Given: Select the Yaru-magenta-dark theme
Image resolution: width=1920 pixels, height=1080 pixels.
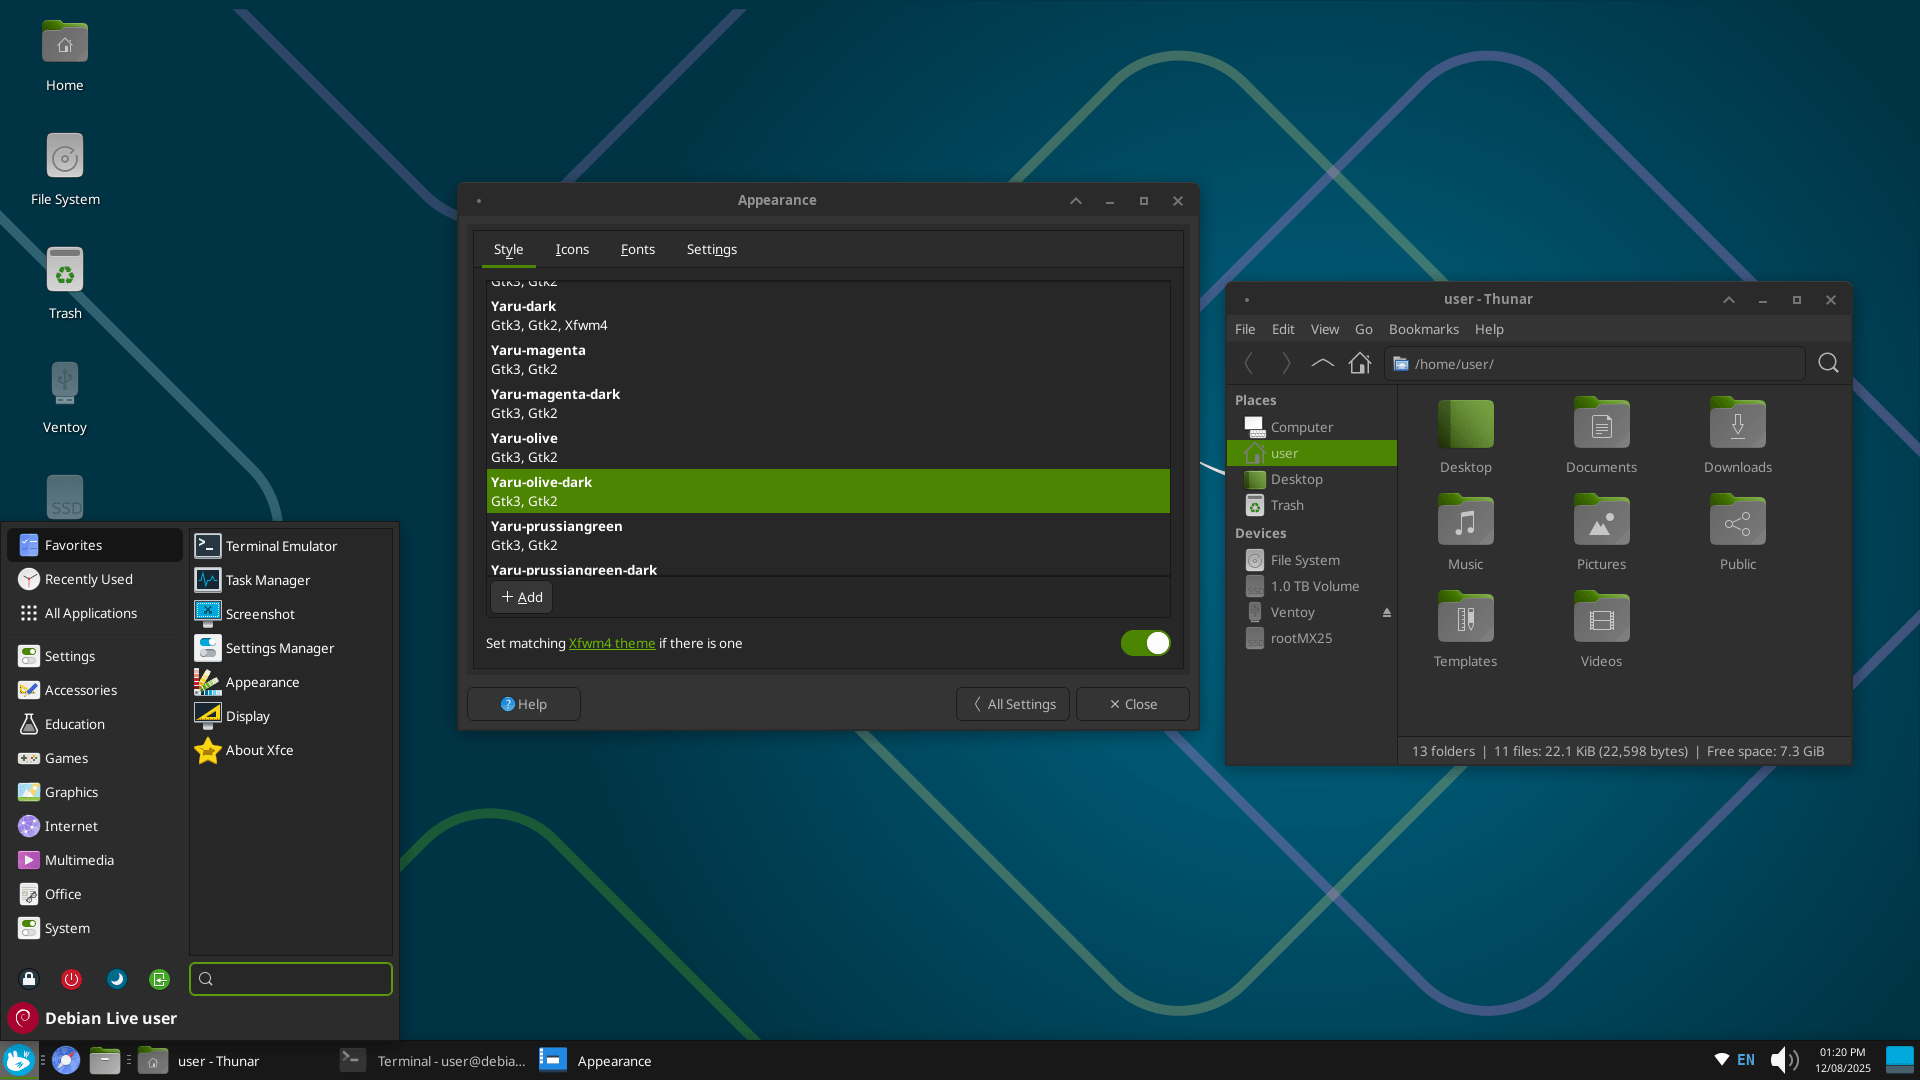Looking at the screenshot, I should 555,403.
